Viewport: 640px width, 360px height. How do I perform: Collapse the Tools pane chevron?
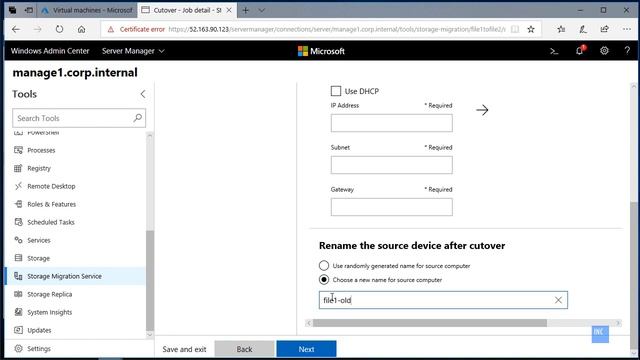143,94
